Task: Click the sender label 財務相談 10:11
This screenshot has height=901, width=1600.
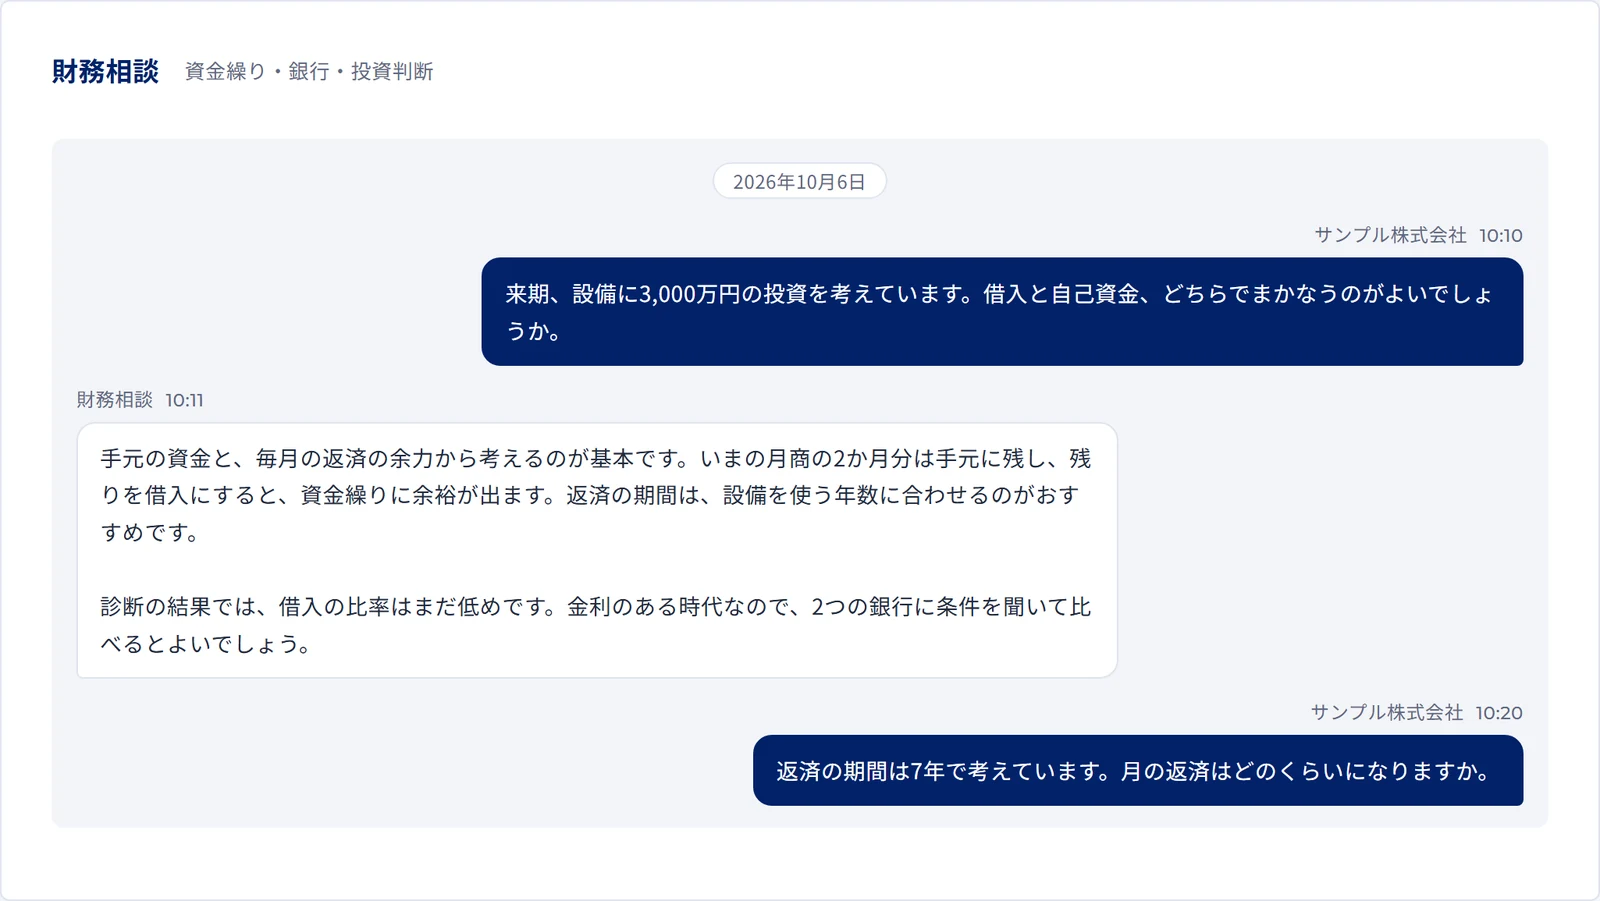Action: coord(140,400)
